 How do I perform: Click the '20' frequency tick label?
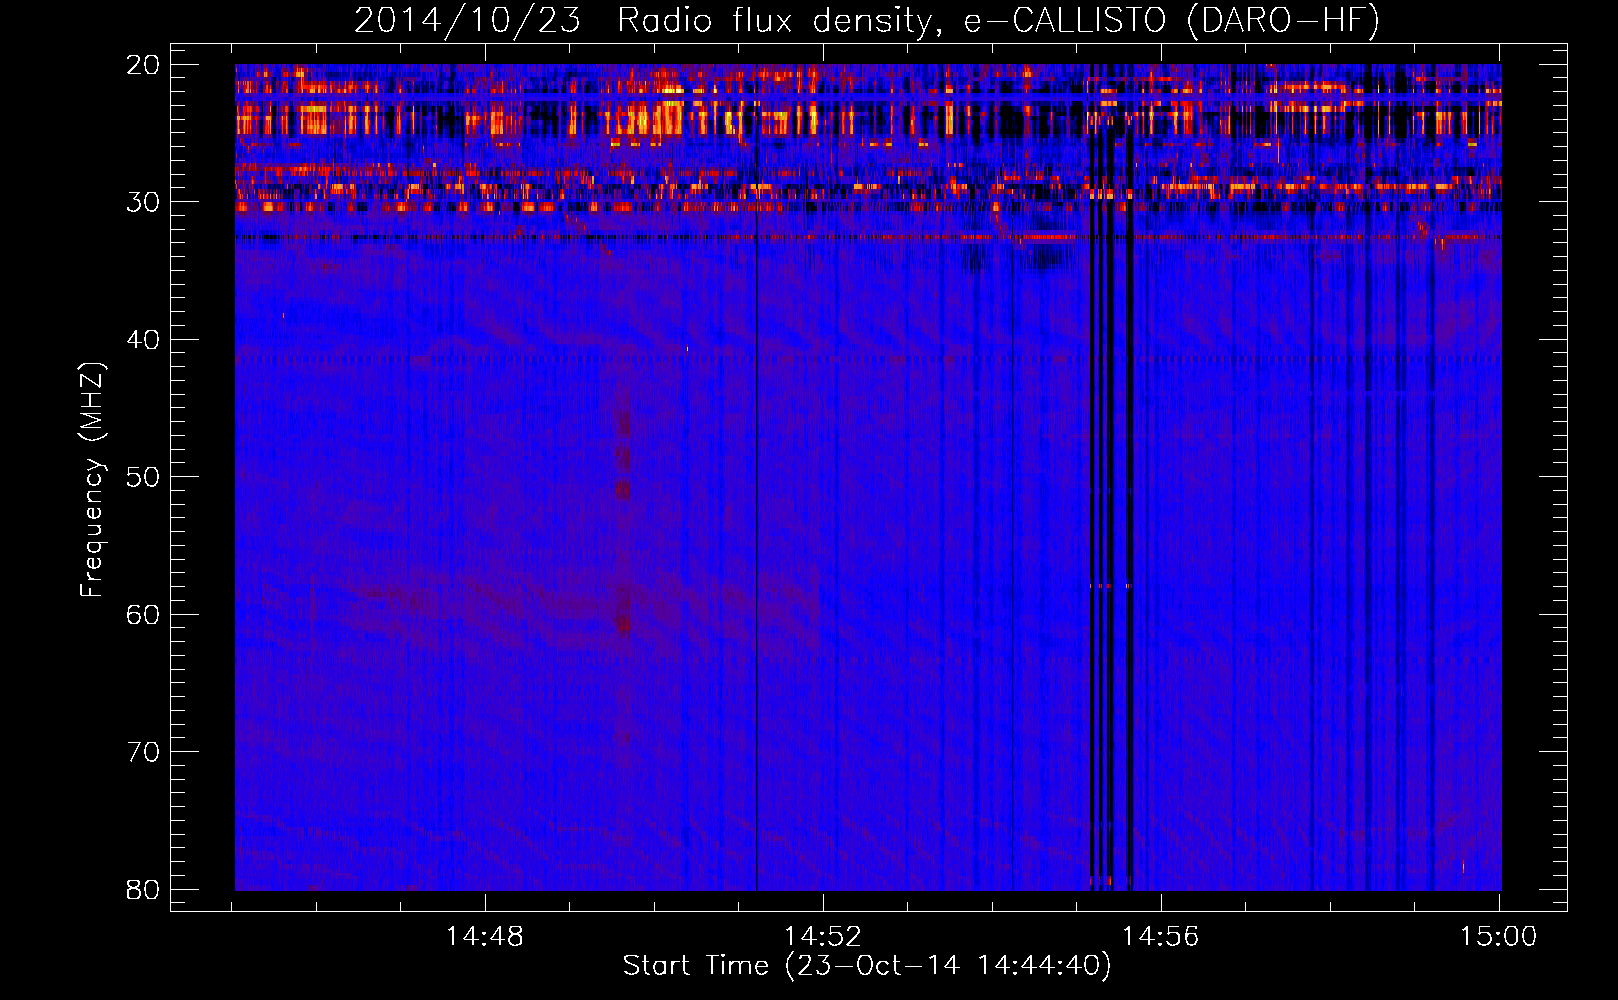click(143, 65)
